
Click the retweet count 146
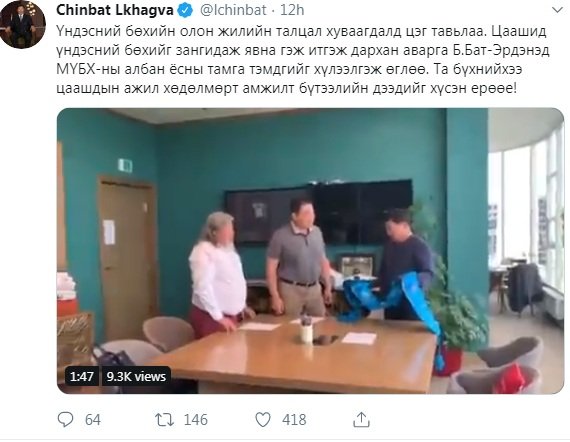pos(196,420)
